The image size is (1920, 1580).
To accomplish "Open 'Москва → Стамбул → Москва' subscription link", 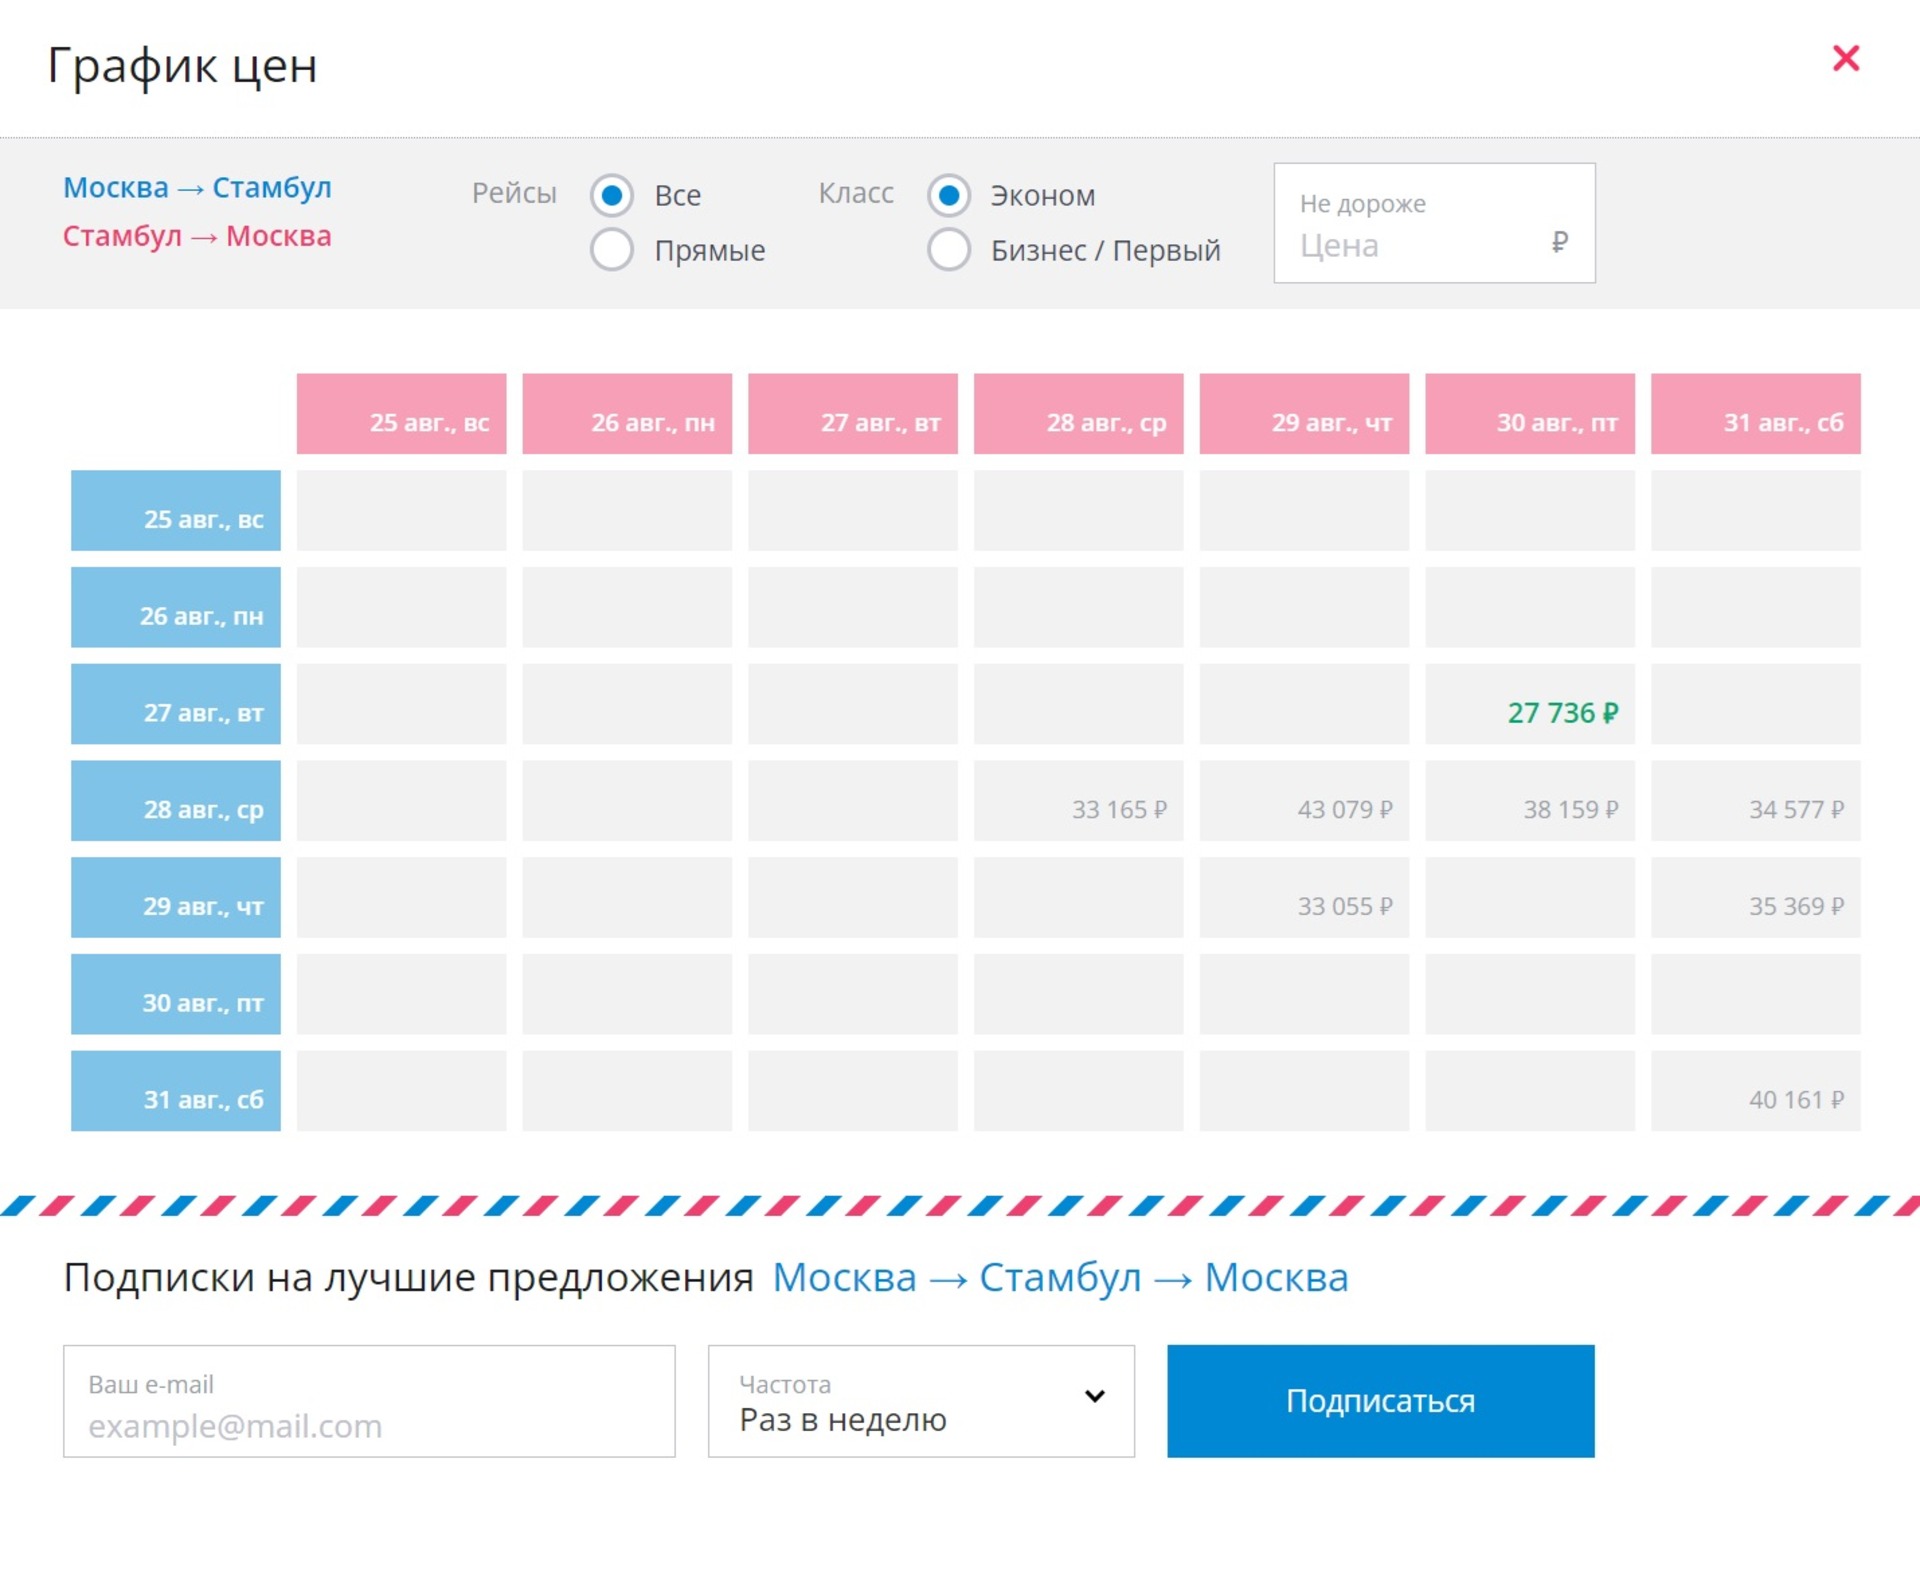I will pyautogui.click(x=1060, y=1278).
